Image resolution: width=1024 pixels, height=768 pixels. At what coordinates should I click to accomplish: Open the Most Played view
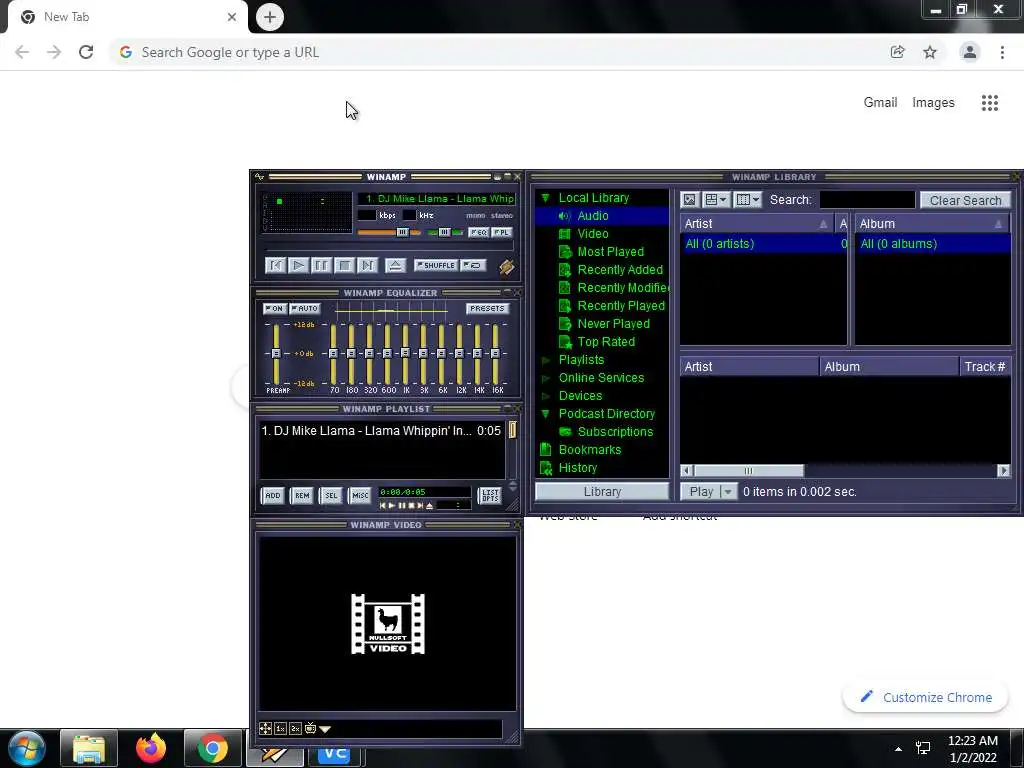[x=610, y=252]
